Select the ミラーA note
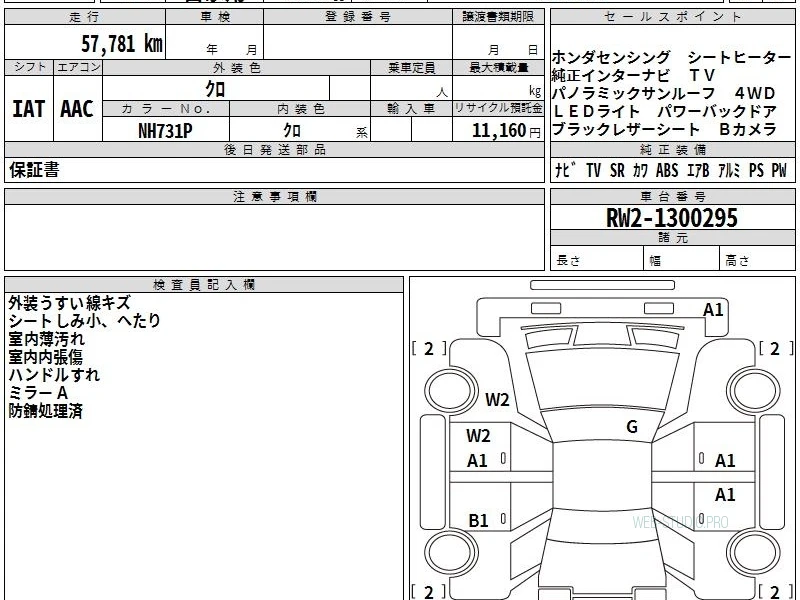 click(38, 392)
